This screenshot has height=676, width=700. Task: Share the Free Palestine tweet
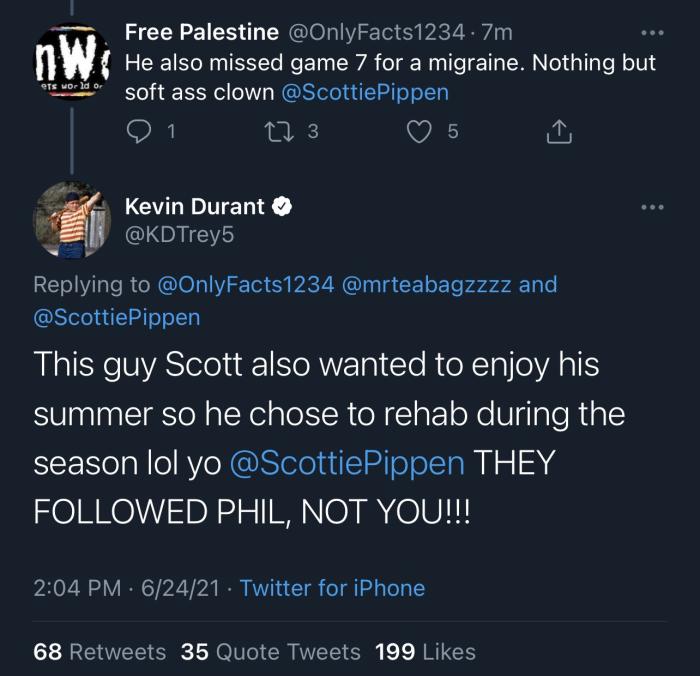click(559, 131)
